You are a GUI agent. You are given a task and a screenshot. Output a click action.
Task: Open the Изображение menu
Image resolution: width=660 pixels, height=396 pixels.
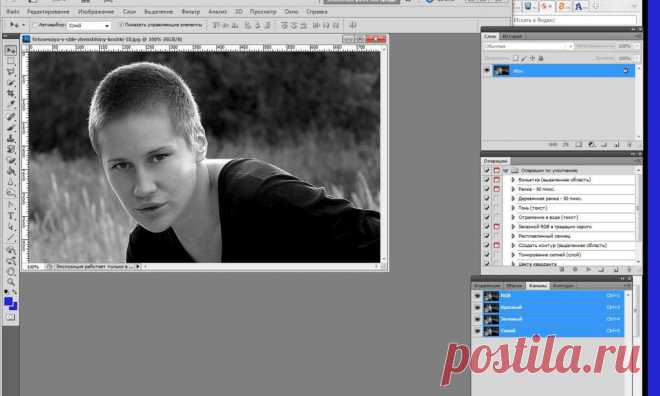click(96, 12)
